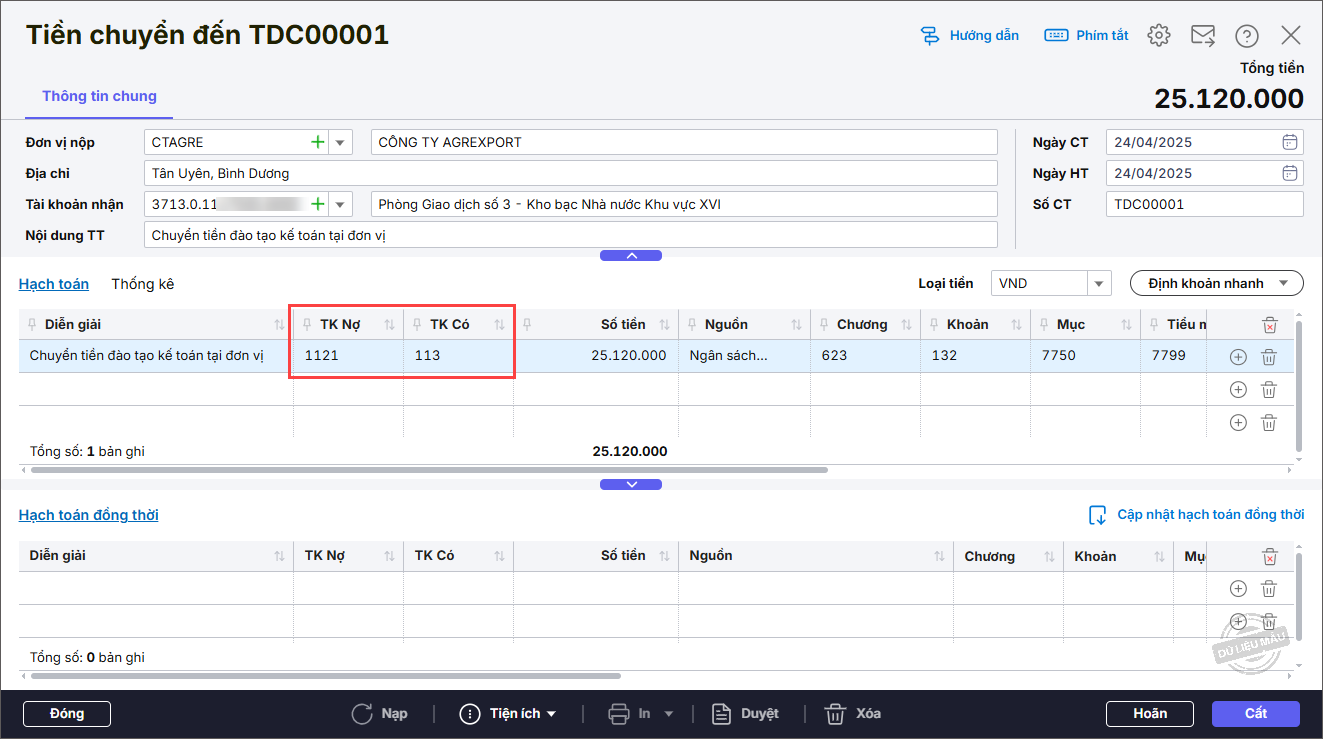The height and width of the screenshot is (739, 1323).
Task: Open the help question mark icon
Action: [x=1246, y=36]
